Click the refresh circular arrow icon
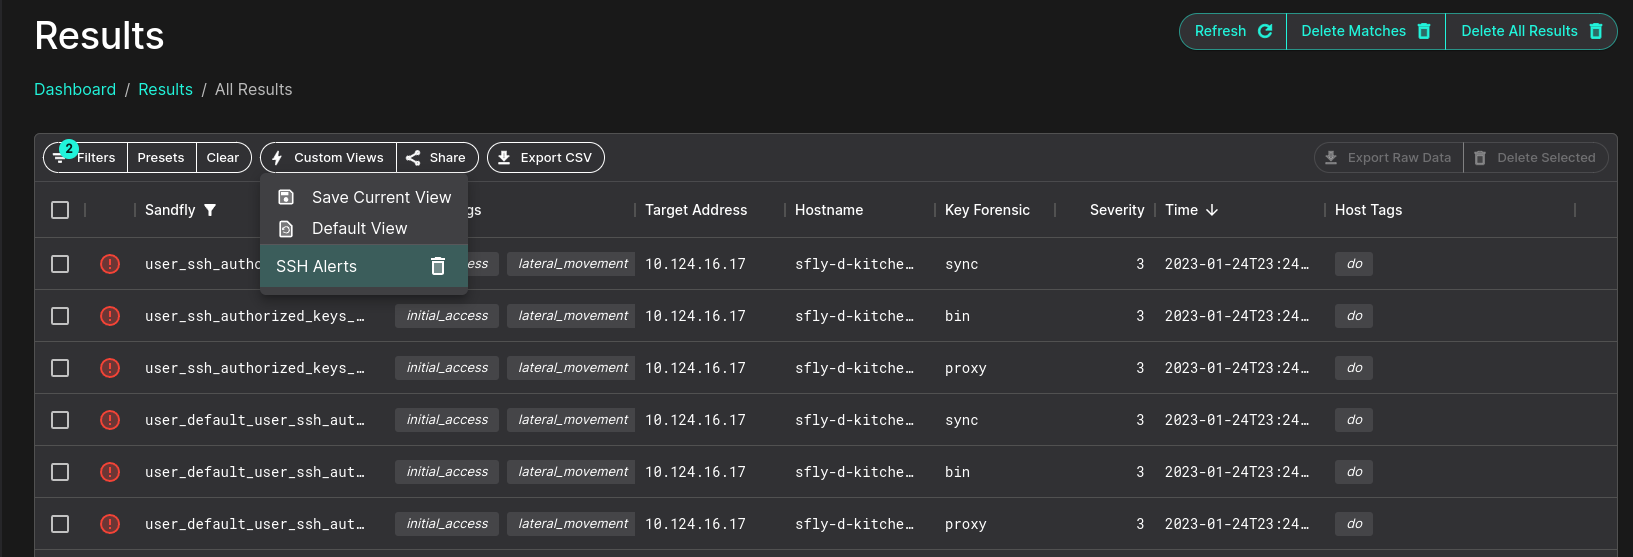Image resolution: width=1633 pixels, height=557 pixels. 1265,31
